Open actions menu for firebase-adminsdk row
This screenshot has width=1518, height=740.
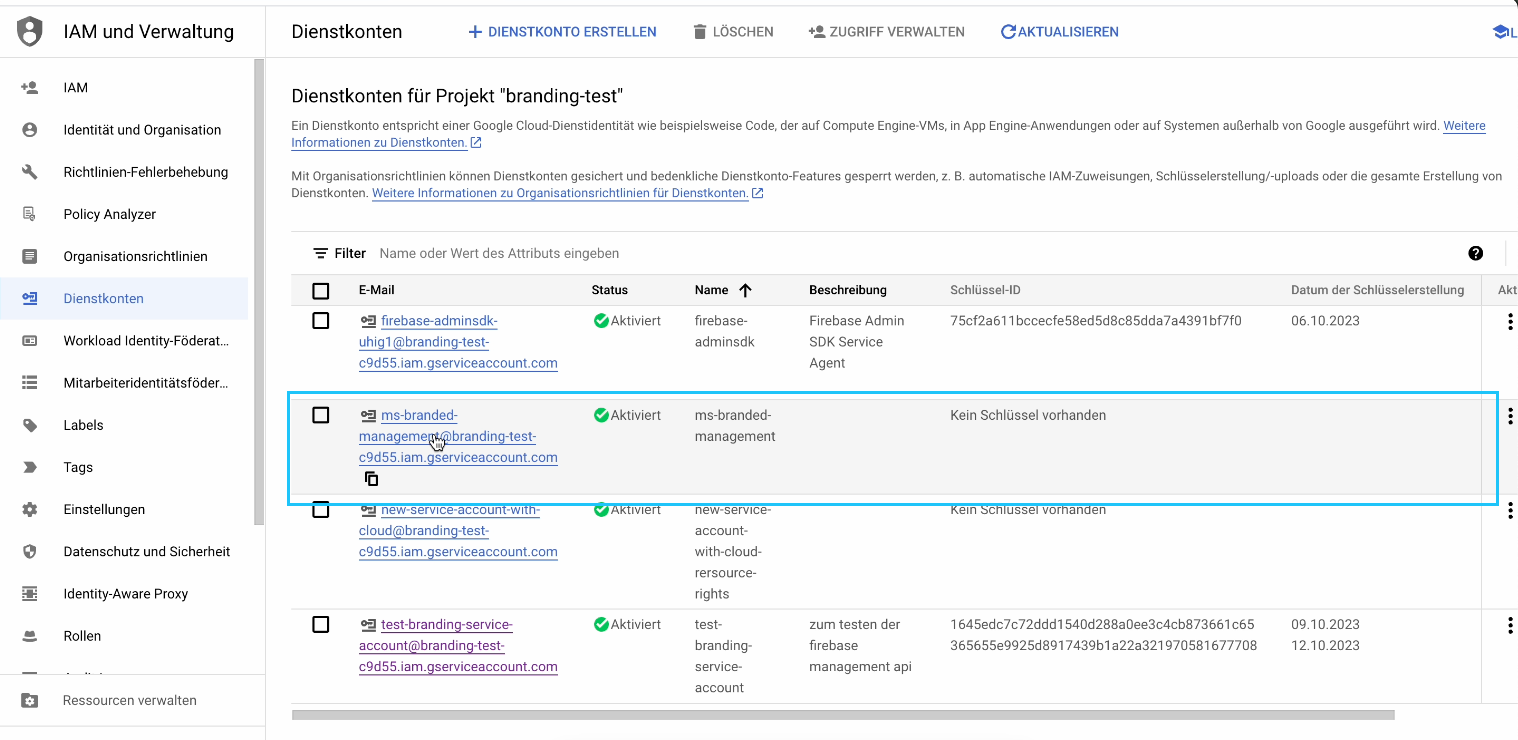coord(1509,322)
